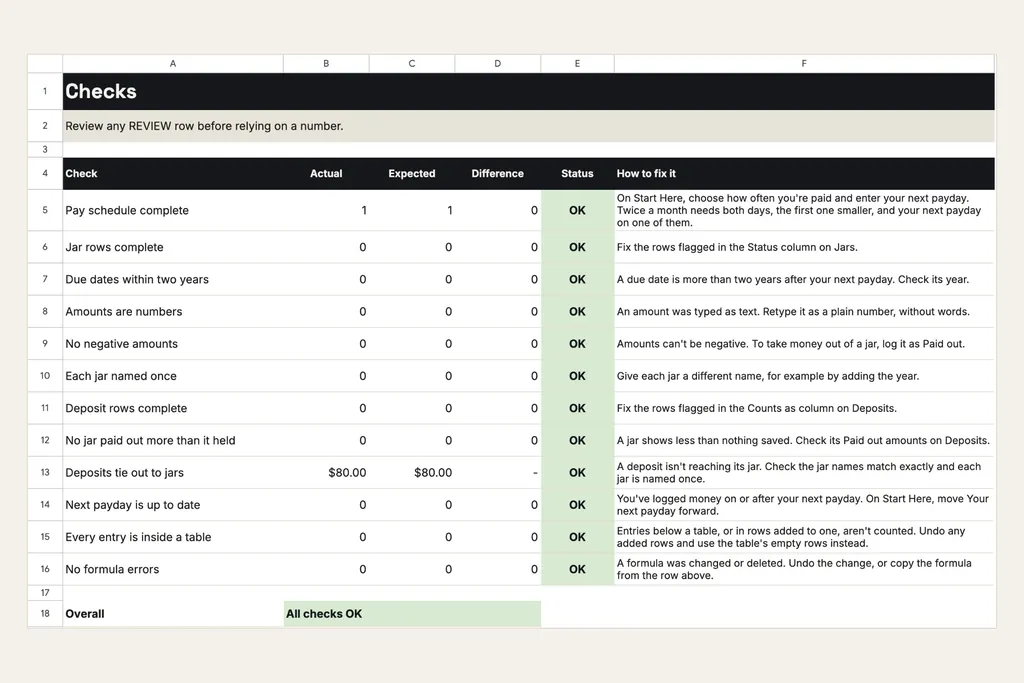
Task: Click the Overall label cell
Action: (173, 614)
